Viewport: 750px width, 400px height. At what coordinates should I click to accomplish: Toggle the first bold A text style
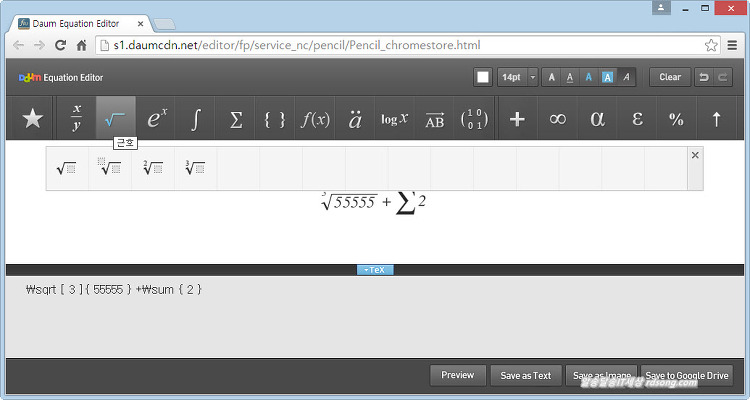pos(552,77)
